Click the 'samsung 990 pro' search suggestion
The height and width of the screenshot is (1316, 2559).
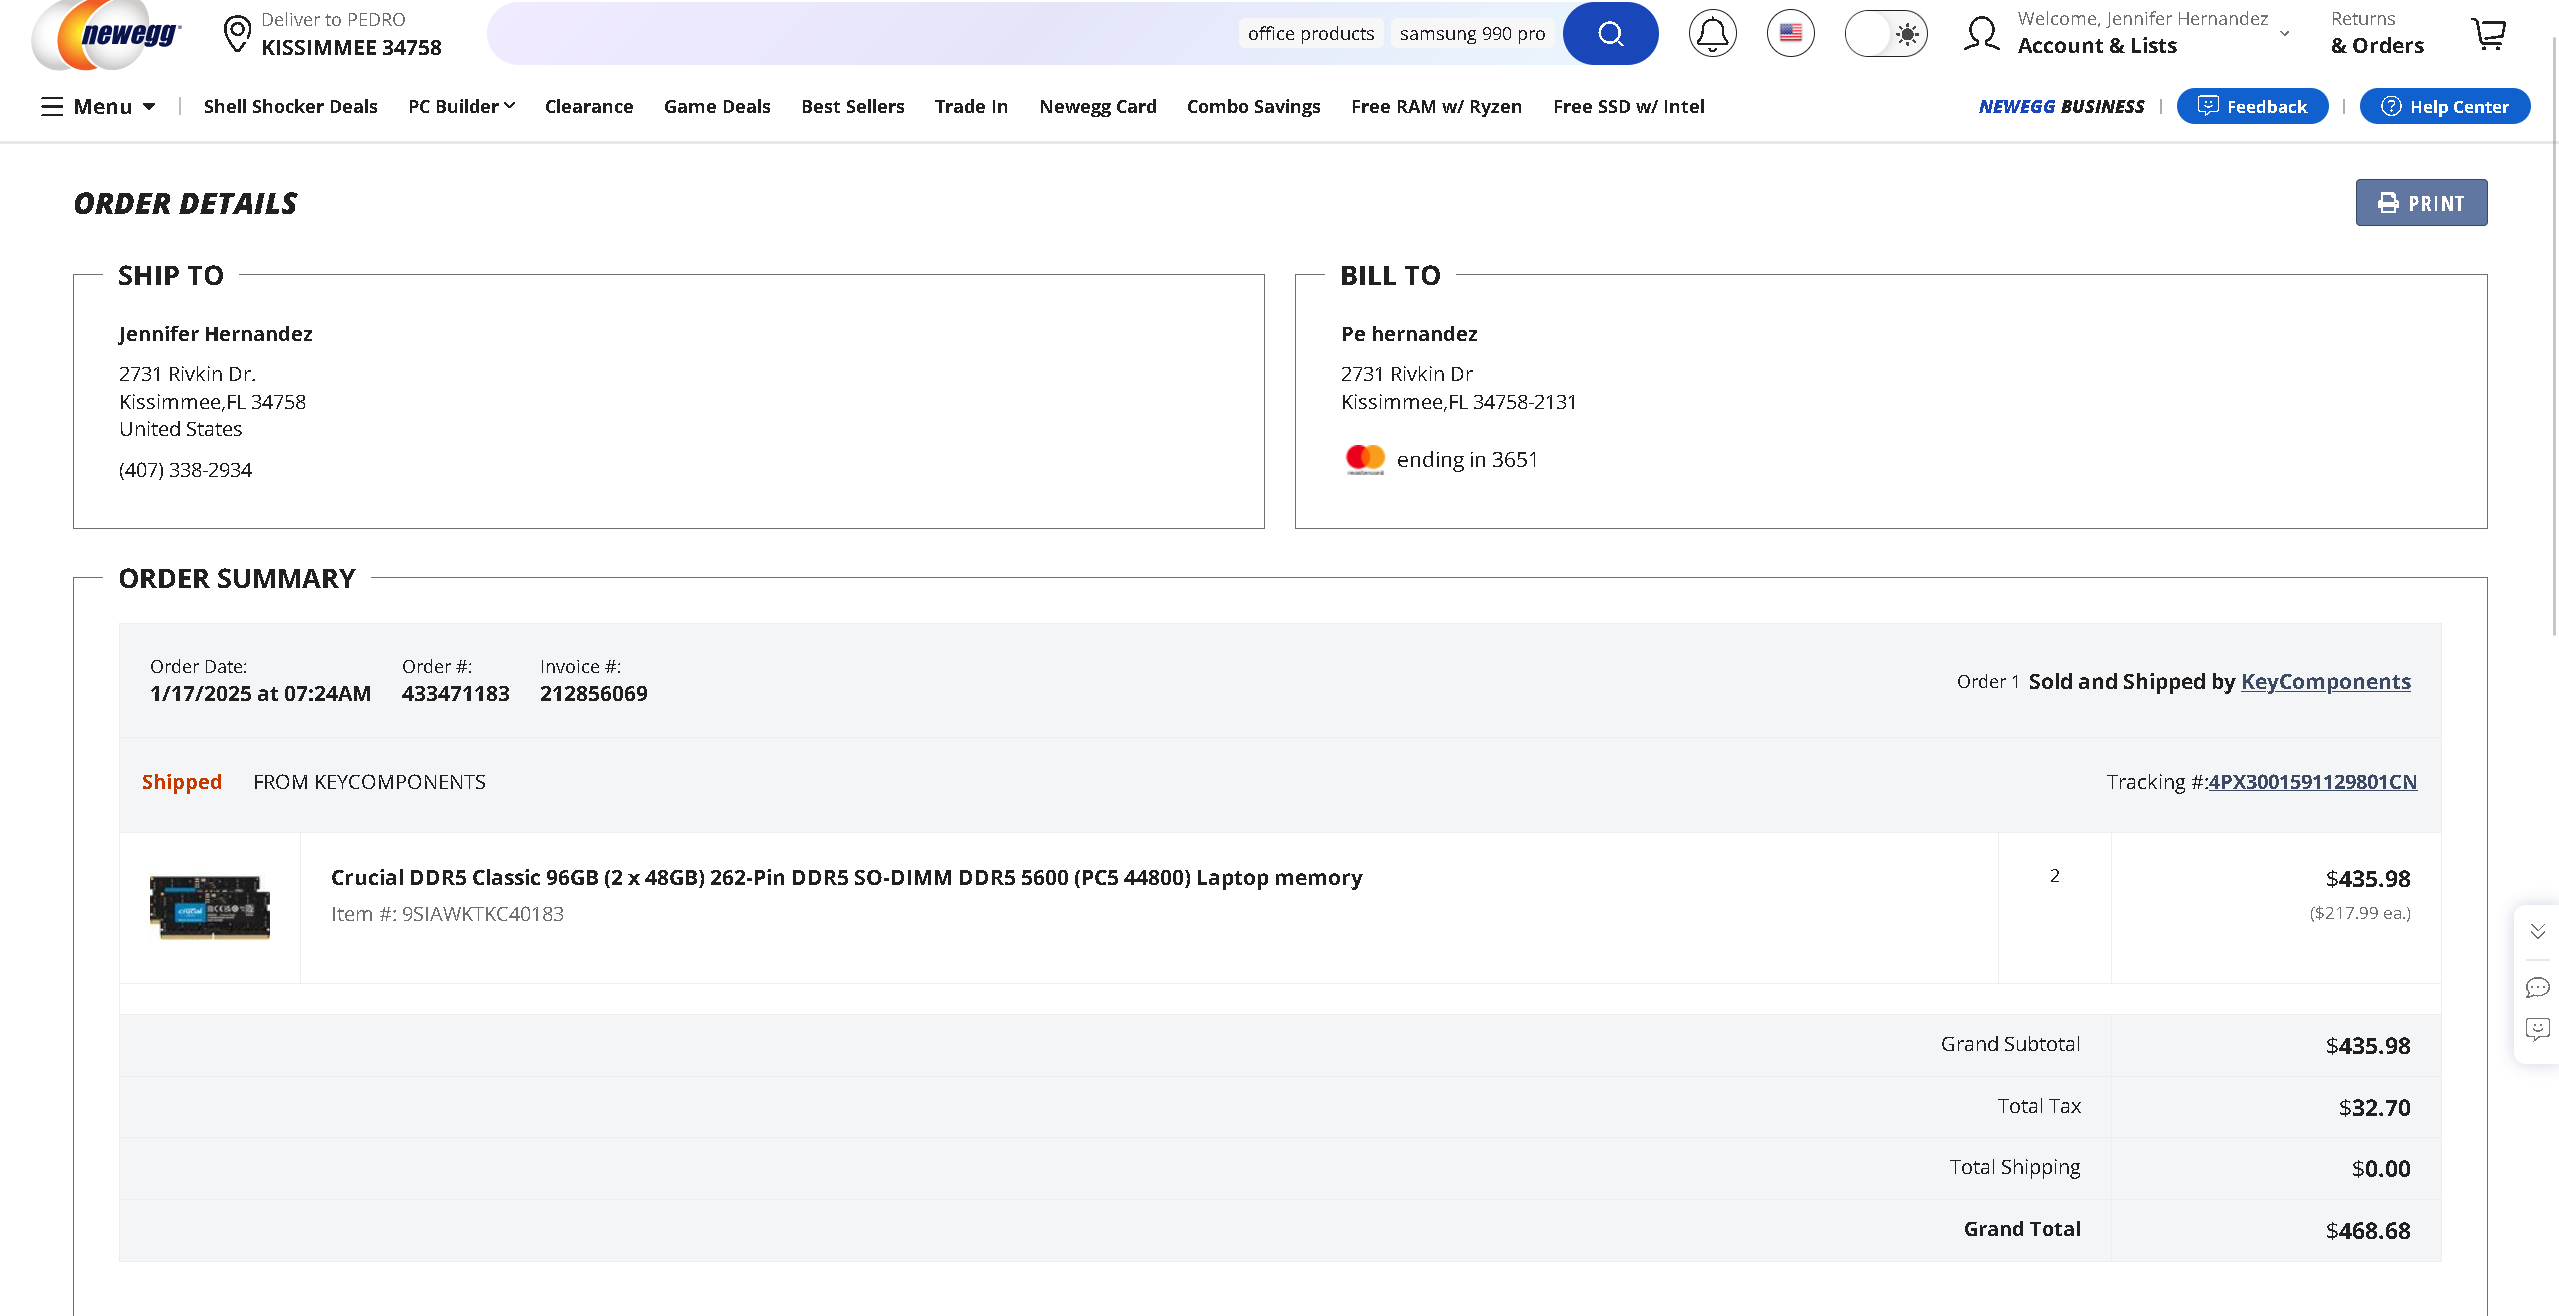1472,34
